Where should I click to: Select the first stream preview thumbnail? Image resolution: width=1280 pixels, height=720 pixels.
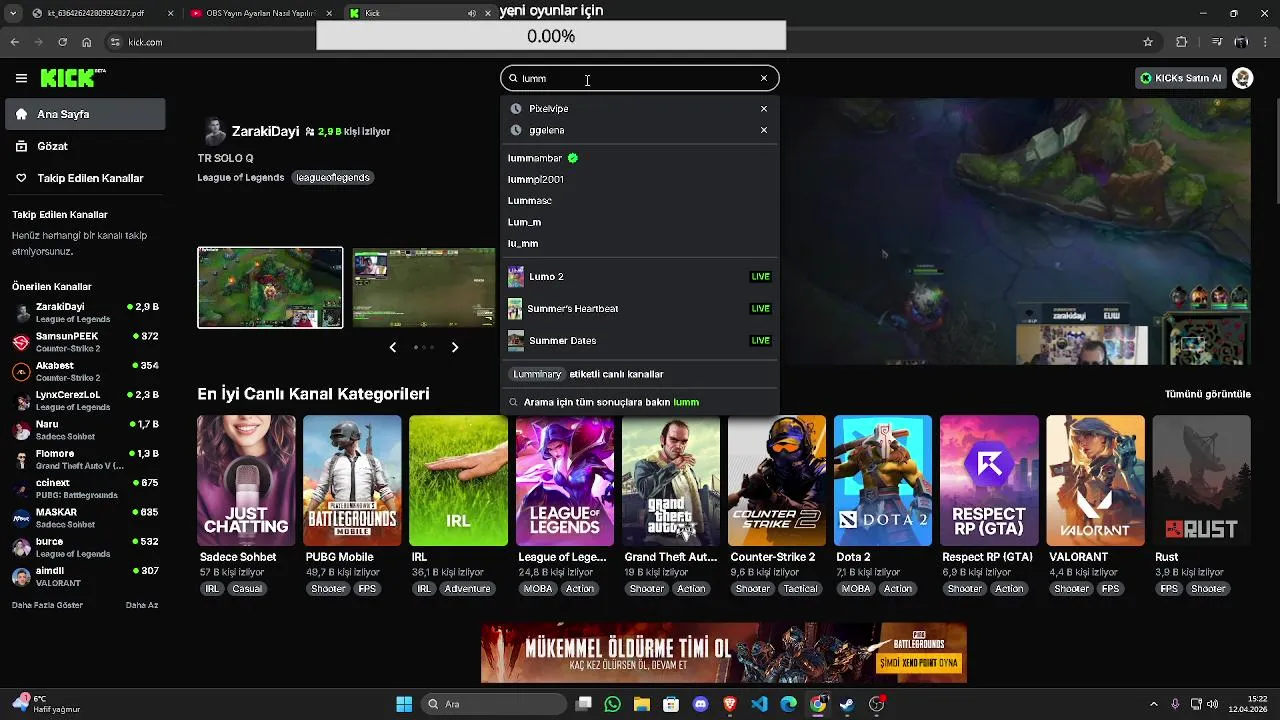pos(270,288)
